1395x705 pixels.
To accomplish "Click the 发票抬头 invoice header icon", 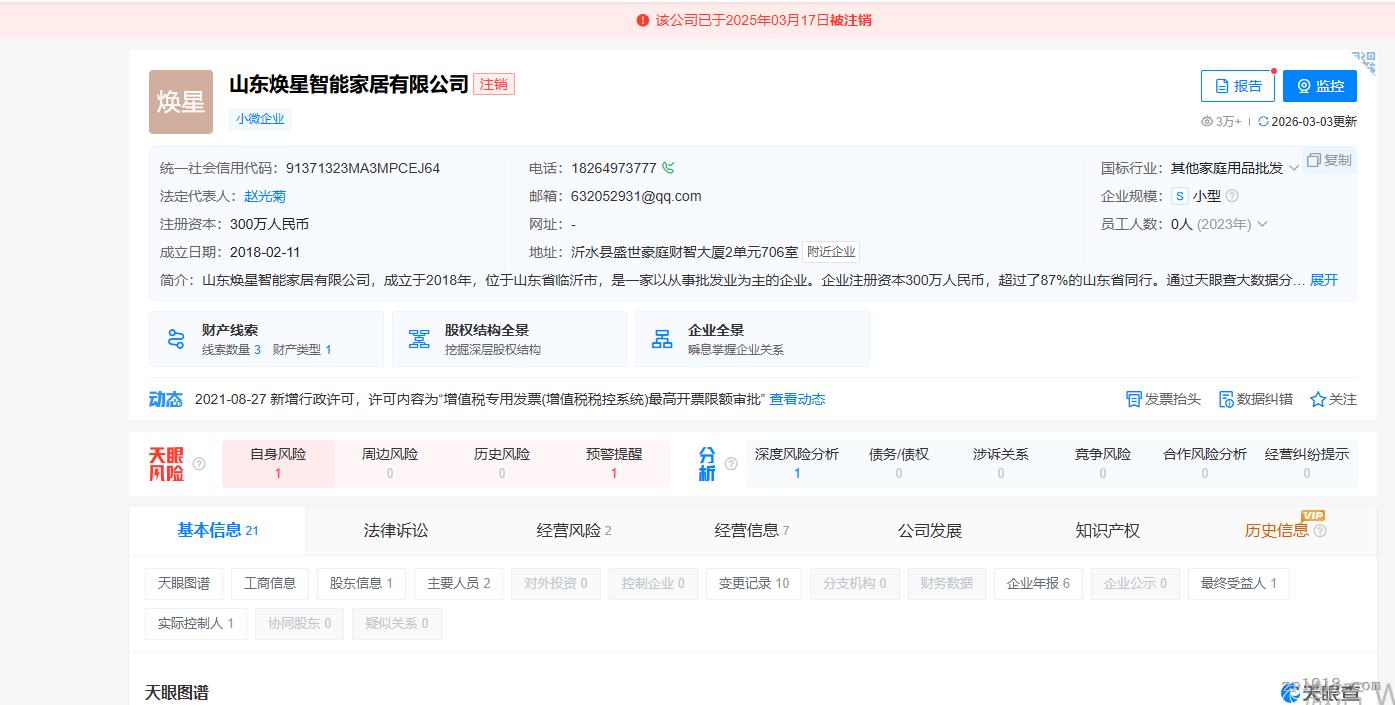I will 1134,399.
